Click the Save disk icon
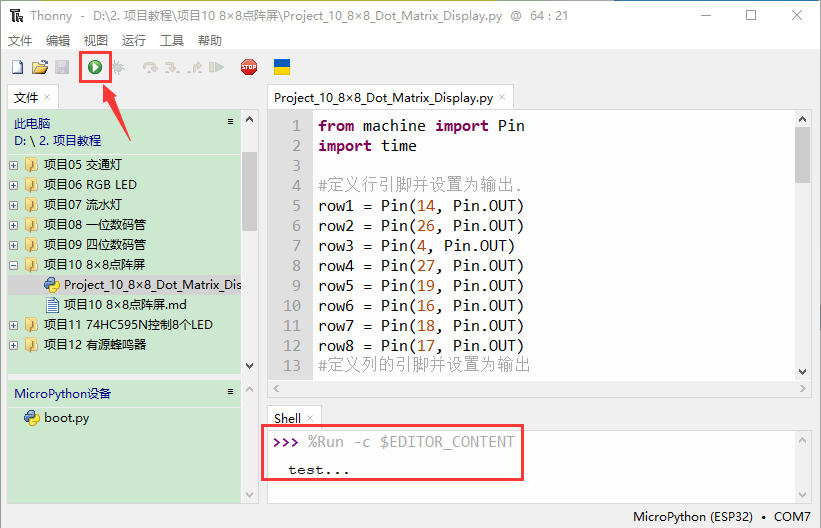The width and height of the screenshot is (821, 528). coord(61,67)
